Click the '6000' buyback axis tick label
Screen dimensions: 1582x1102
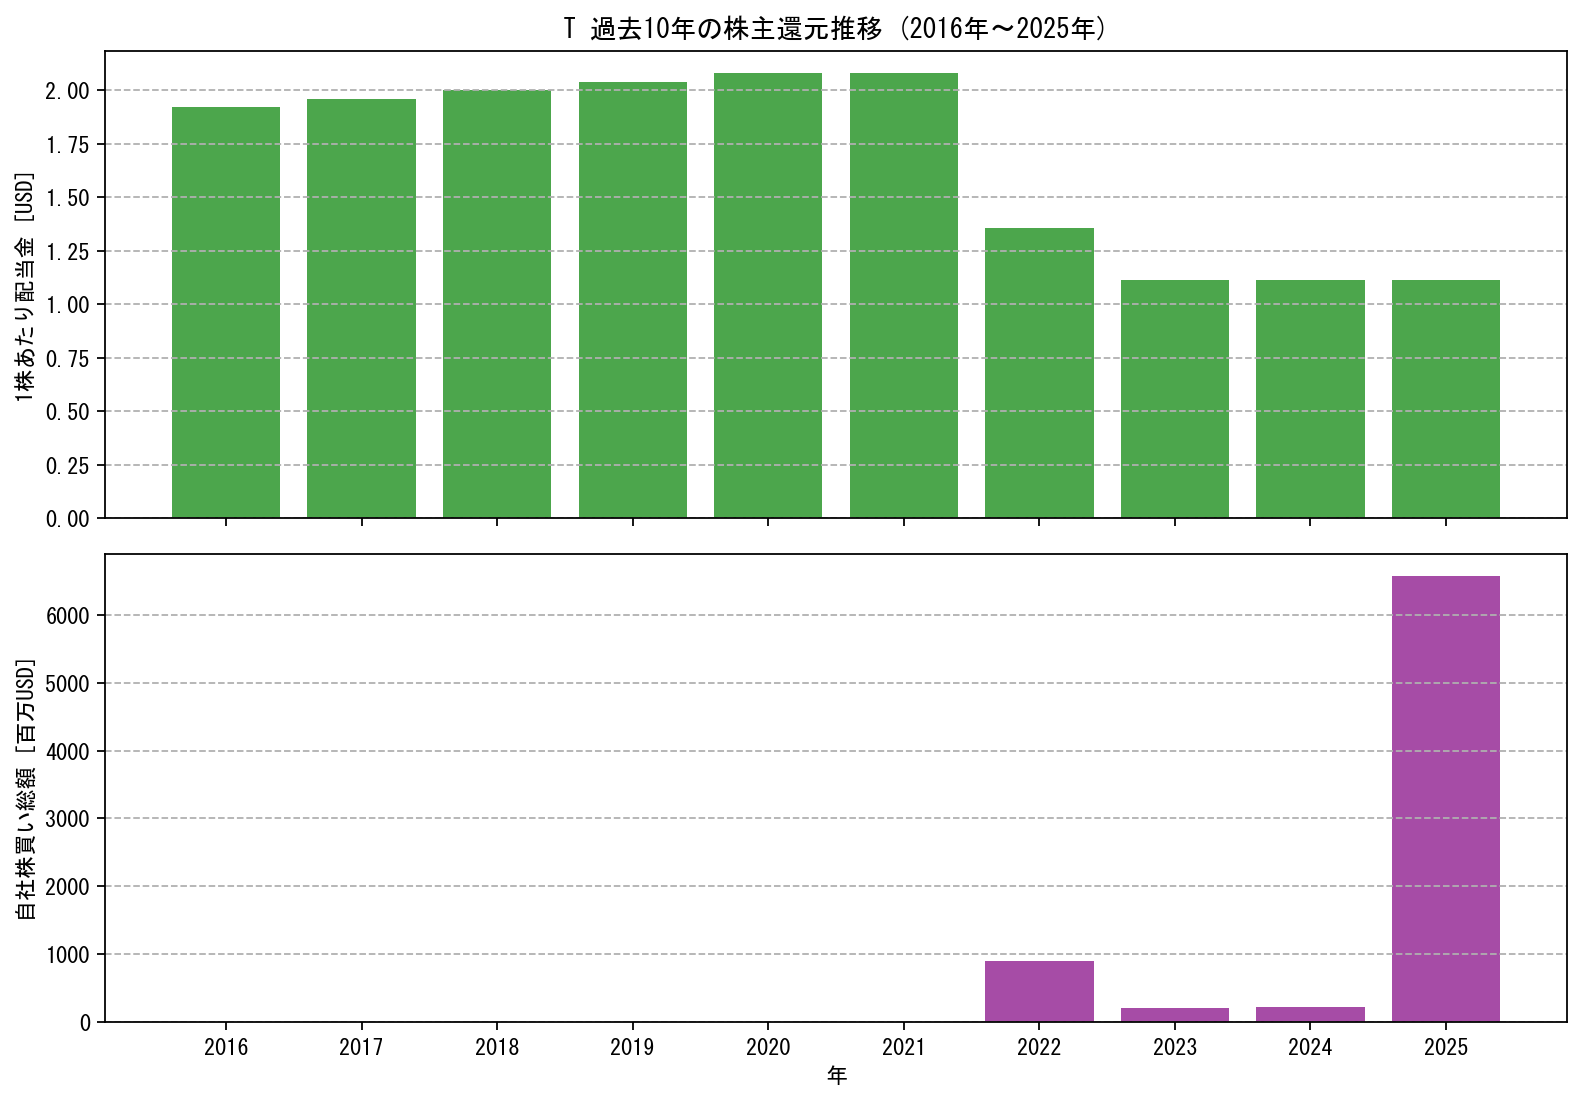pyautogui.click(x=68, y=616)
